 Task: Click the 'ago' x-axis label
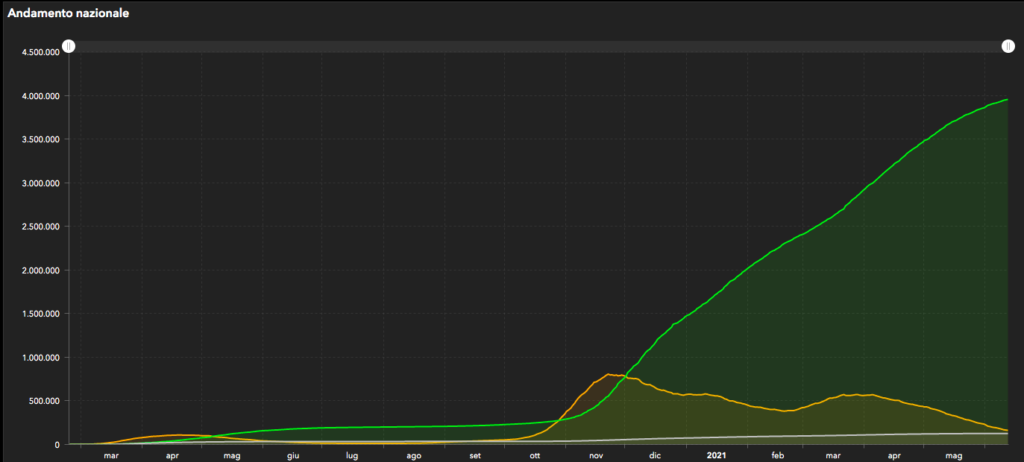[x=413, y=456]
